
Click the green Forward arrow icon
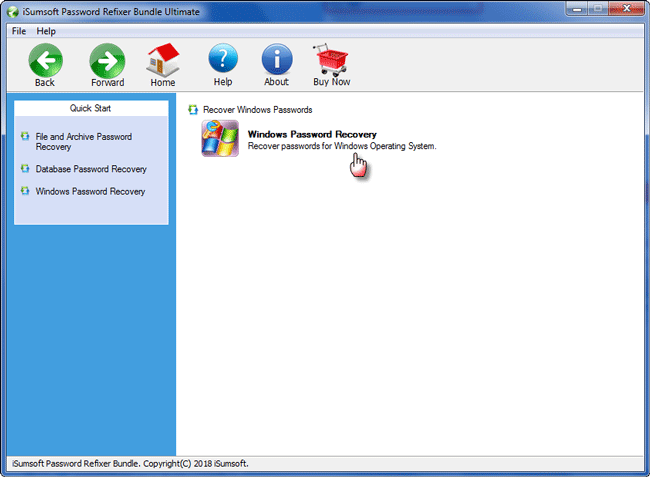[x=107, y=60]
